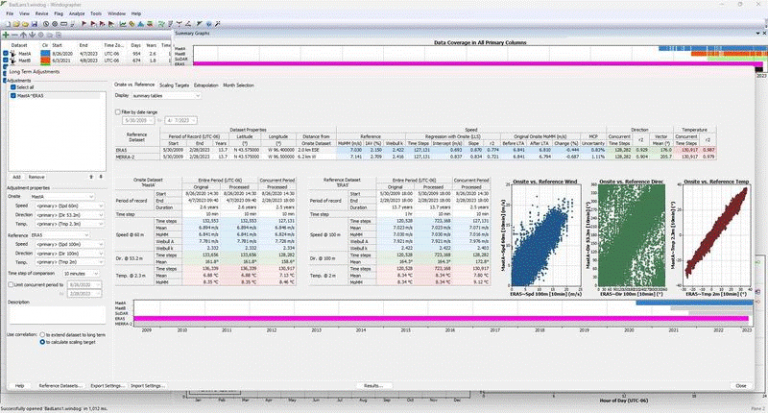This screenshot has width=768, height=413.
Task: Click the New file toolbar icon
Action: coord(6,24)
